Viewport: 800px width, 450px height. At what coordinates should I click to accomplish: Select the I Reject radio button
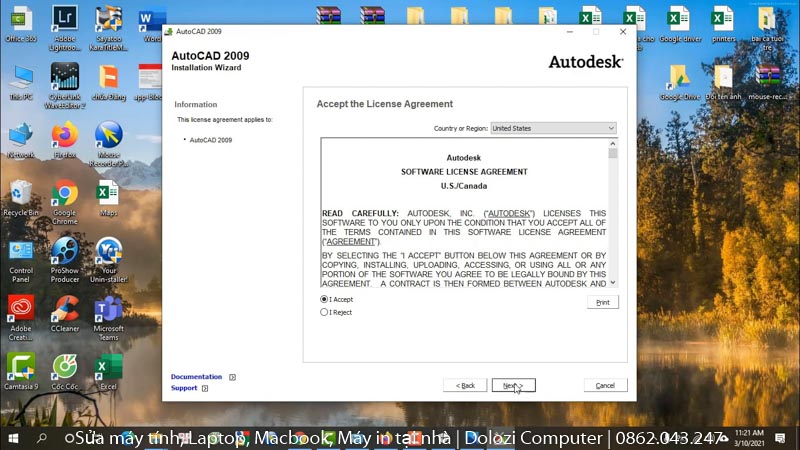[x=324, y=312]
